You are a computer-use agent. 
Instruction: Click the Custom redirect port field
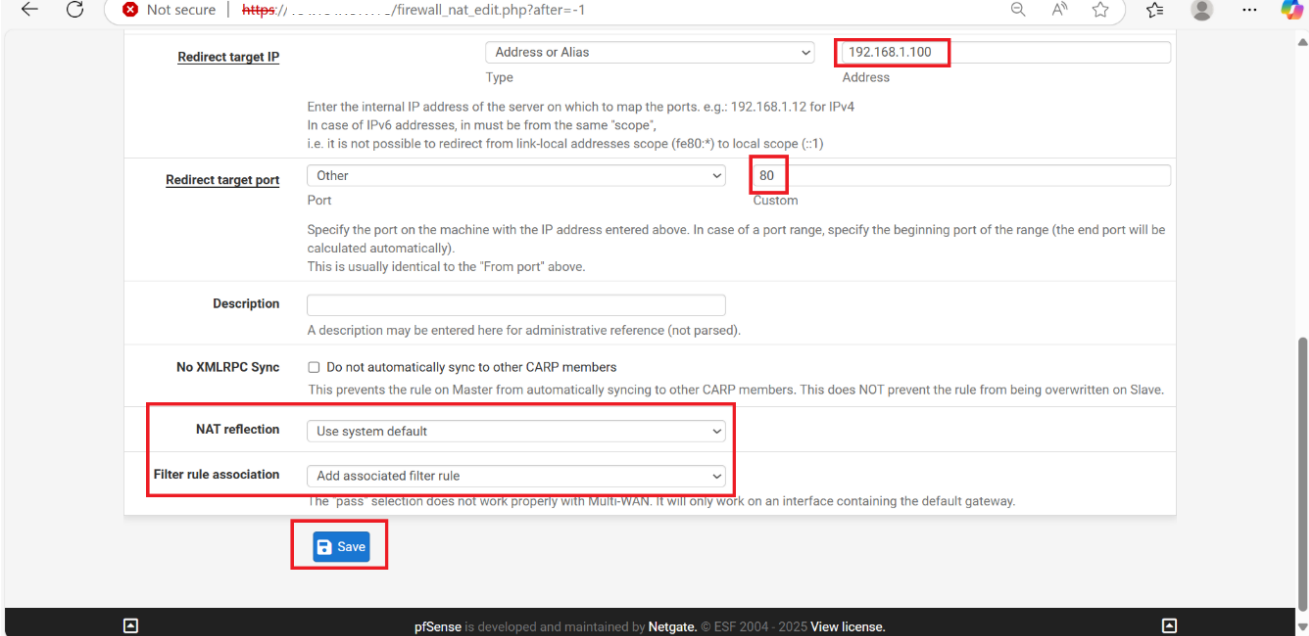(x=961, y=176)
